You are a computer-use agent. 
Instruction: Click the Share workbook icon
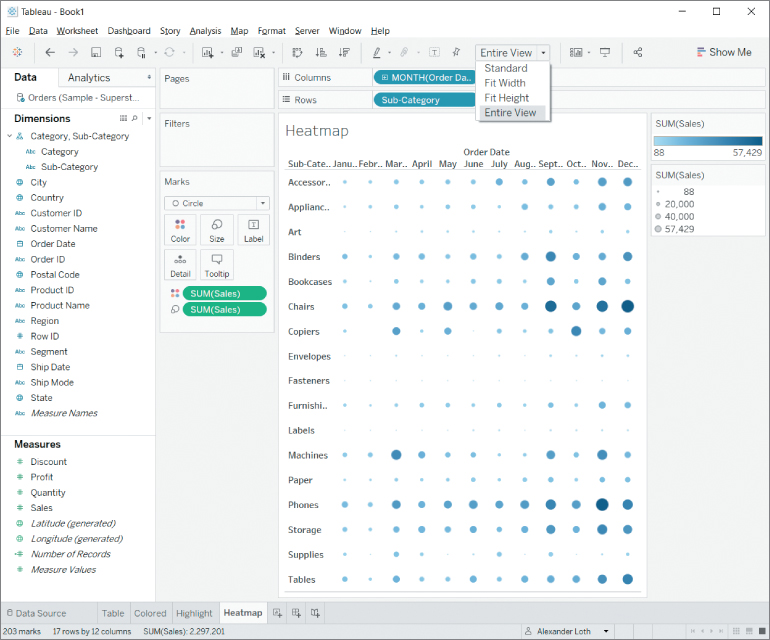click(638, 52)
